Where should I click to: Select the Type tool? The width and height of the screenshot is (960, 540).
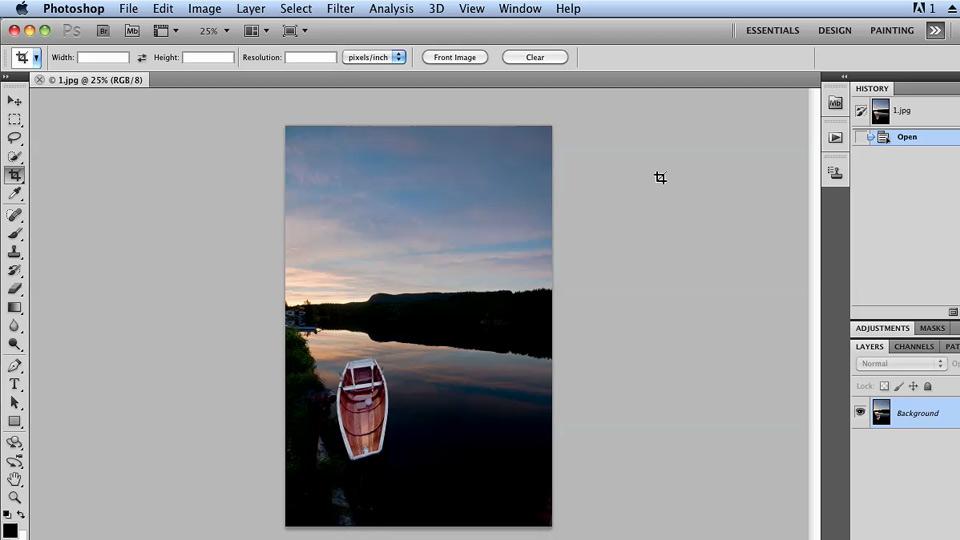(14, 384)
